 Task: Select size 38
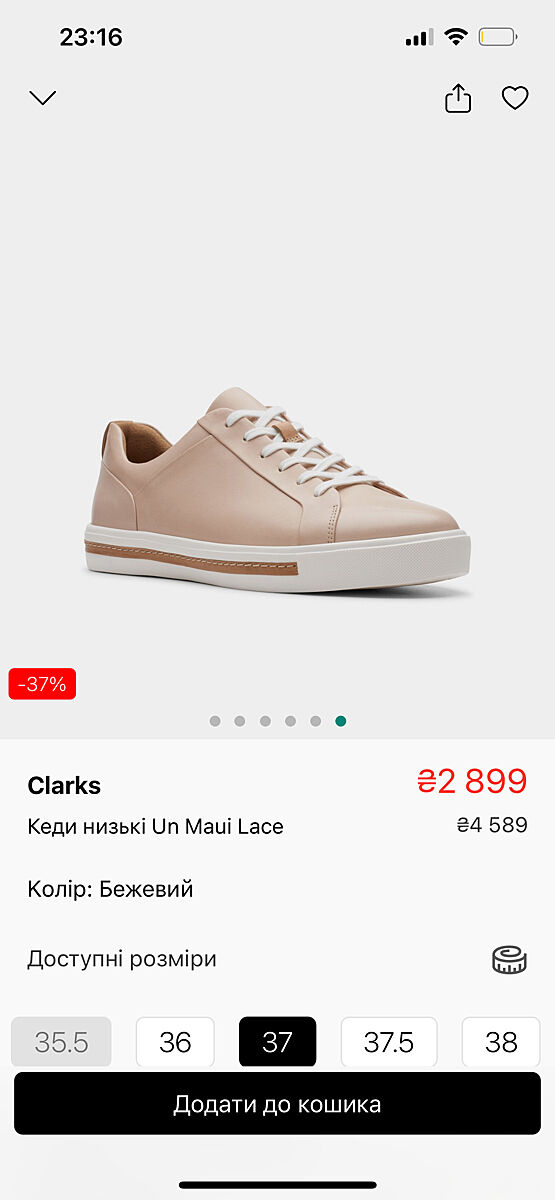pos(501,1042)
